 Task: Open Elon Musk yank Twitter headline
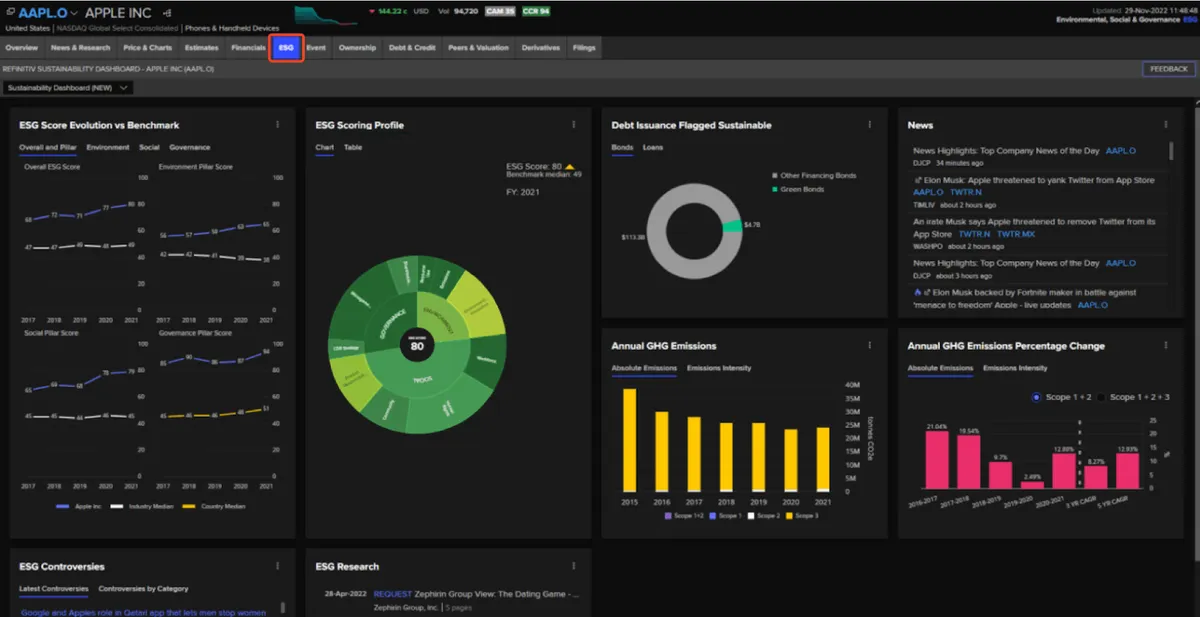1040,180
